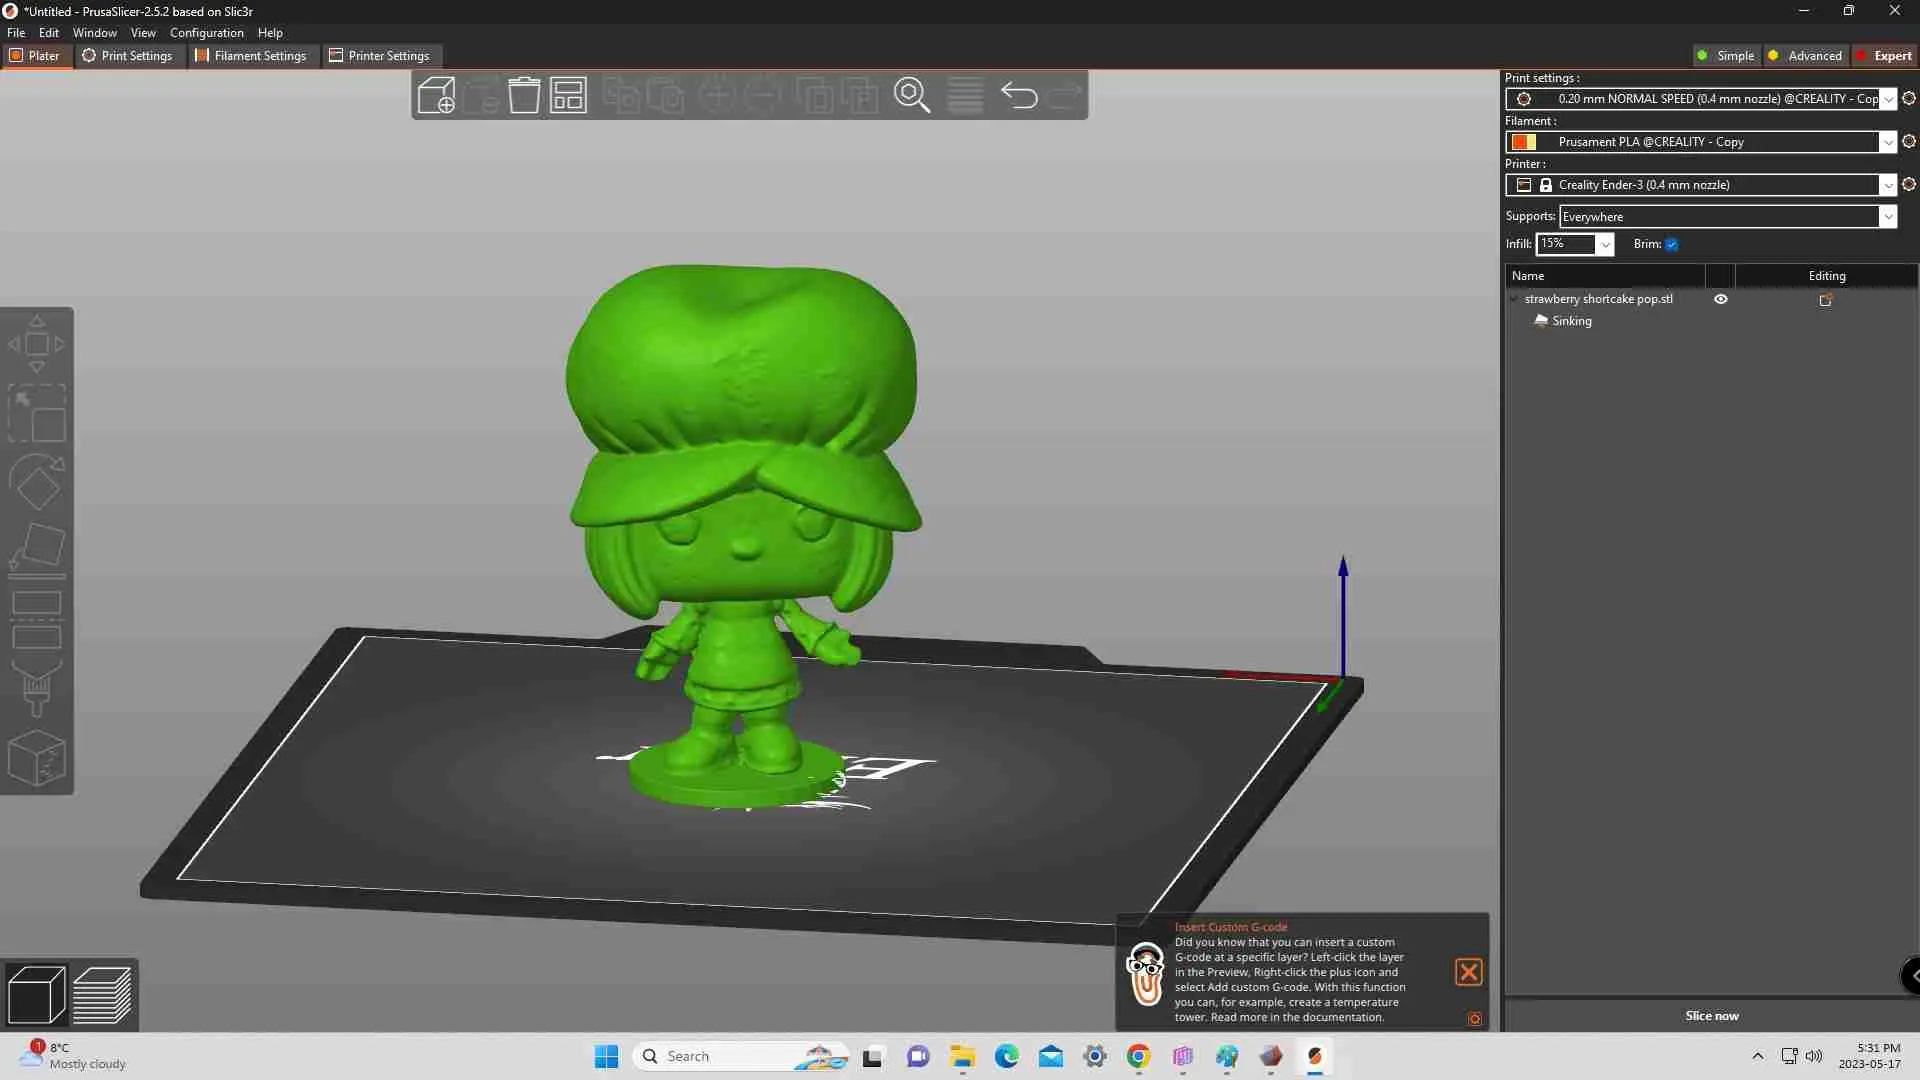Click the Search magnifier icon in toolbar
The image size is (1920, 1080).
click(x=912, y=96)
